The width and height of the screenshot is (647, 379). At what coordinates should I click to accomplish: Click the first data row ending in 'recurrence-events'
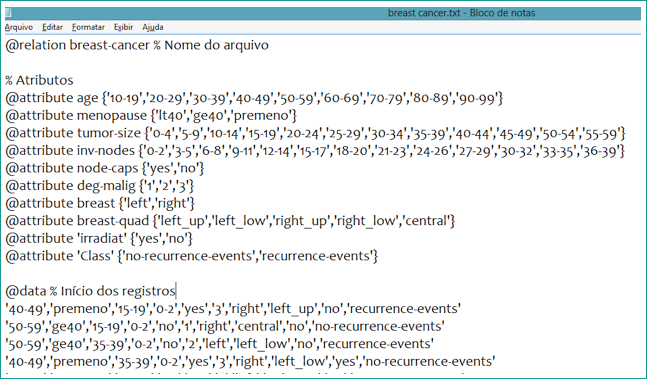pyautogui.click(x=233, y=309)
